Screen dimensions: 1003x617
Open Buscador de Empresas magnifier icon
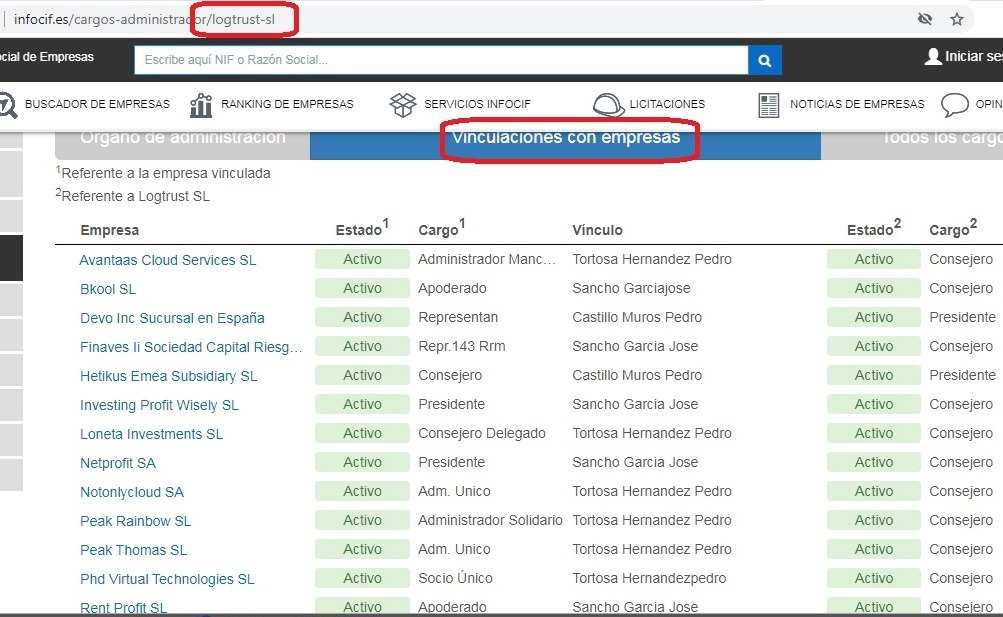click(x=8, y=105)
